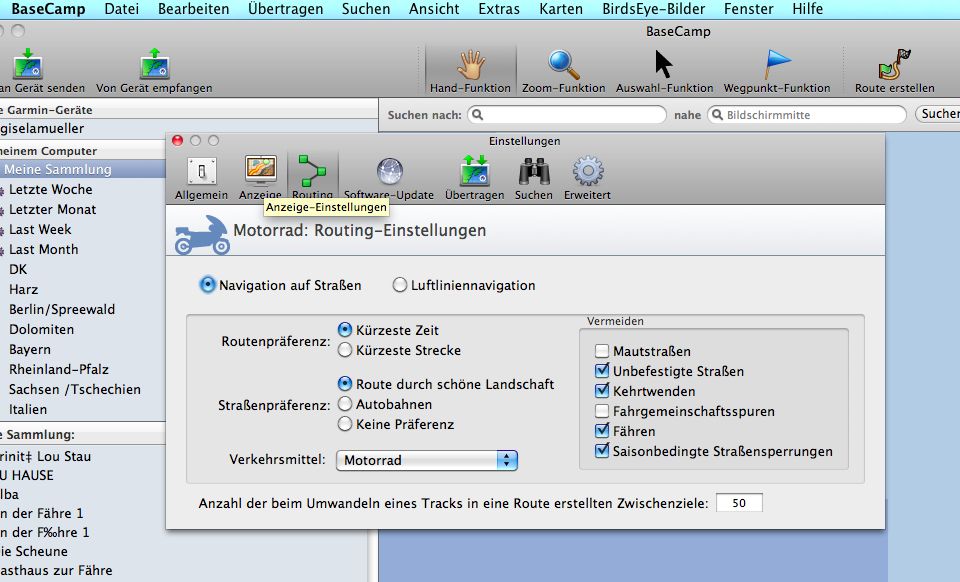Screen dimensions: 960x582
Task: Open the Datei menu
Action: click(121, 9)
